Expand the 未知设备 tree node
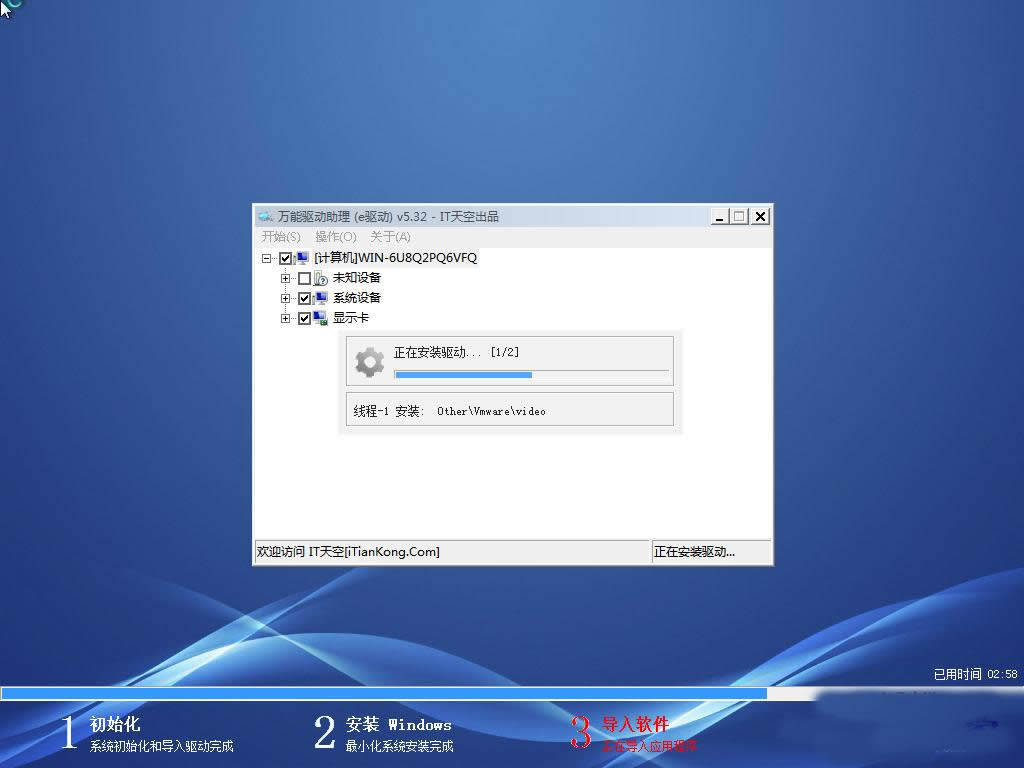Screen dimensions: 1024x768 pyautogui.click(x=285, y=278)
